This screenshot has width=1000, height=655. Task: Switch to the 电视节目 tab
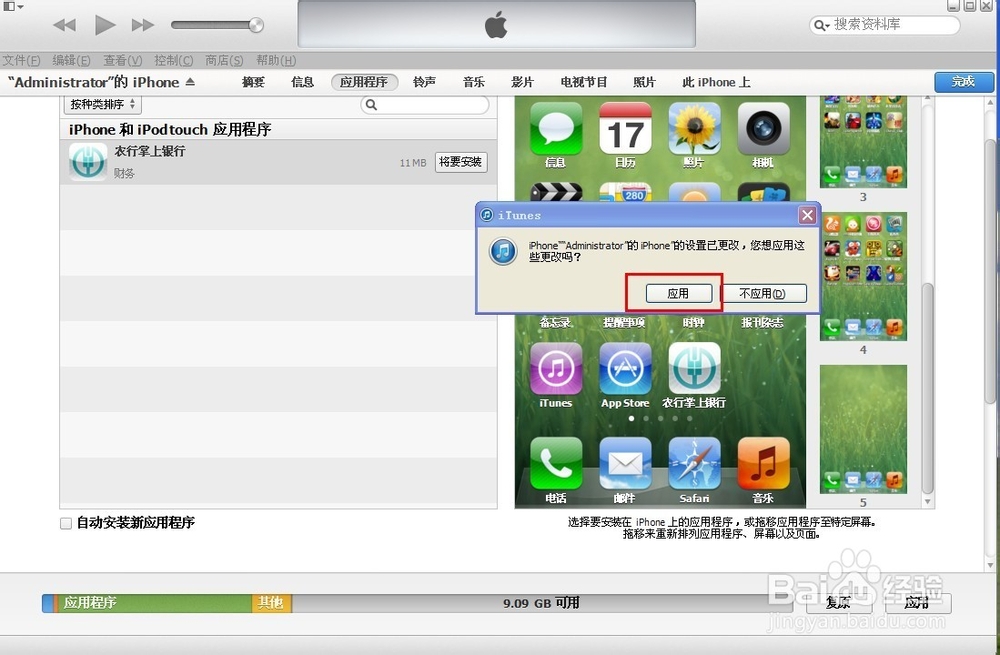pyautogui.click(x=584, y=82)
